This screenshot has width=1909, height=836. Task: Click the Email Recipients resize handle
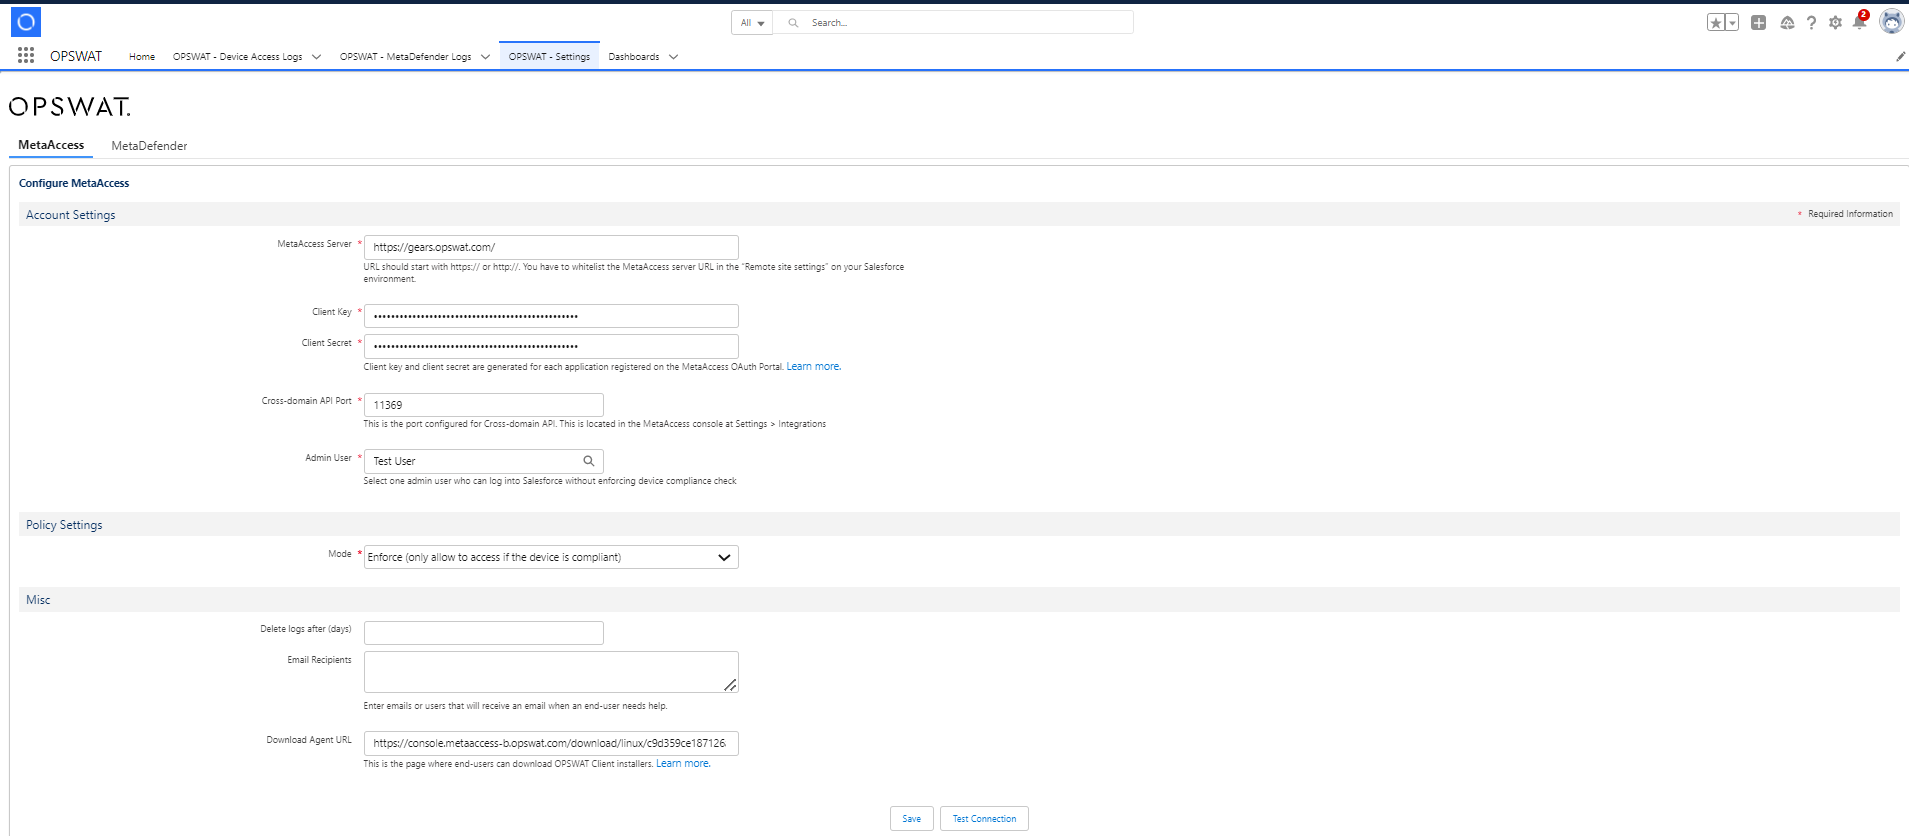click(730, 685)
